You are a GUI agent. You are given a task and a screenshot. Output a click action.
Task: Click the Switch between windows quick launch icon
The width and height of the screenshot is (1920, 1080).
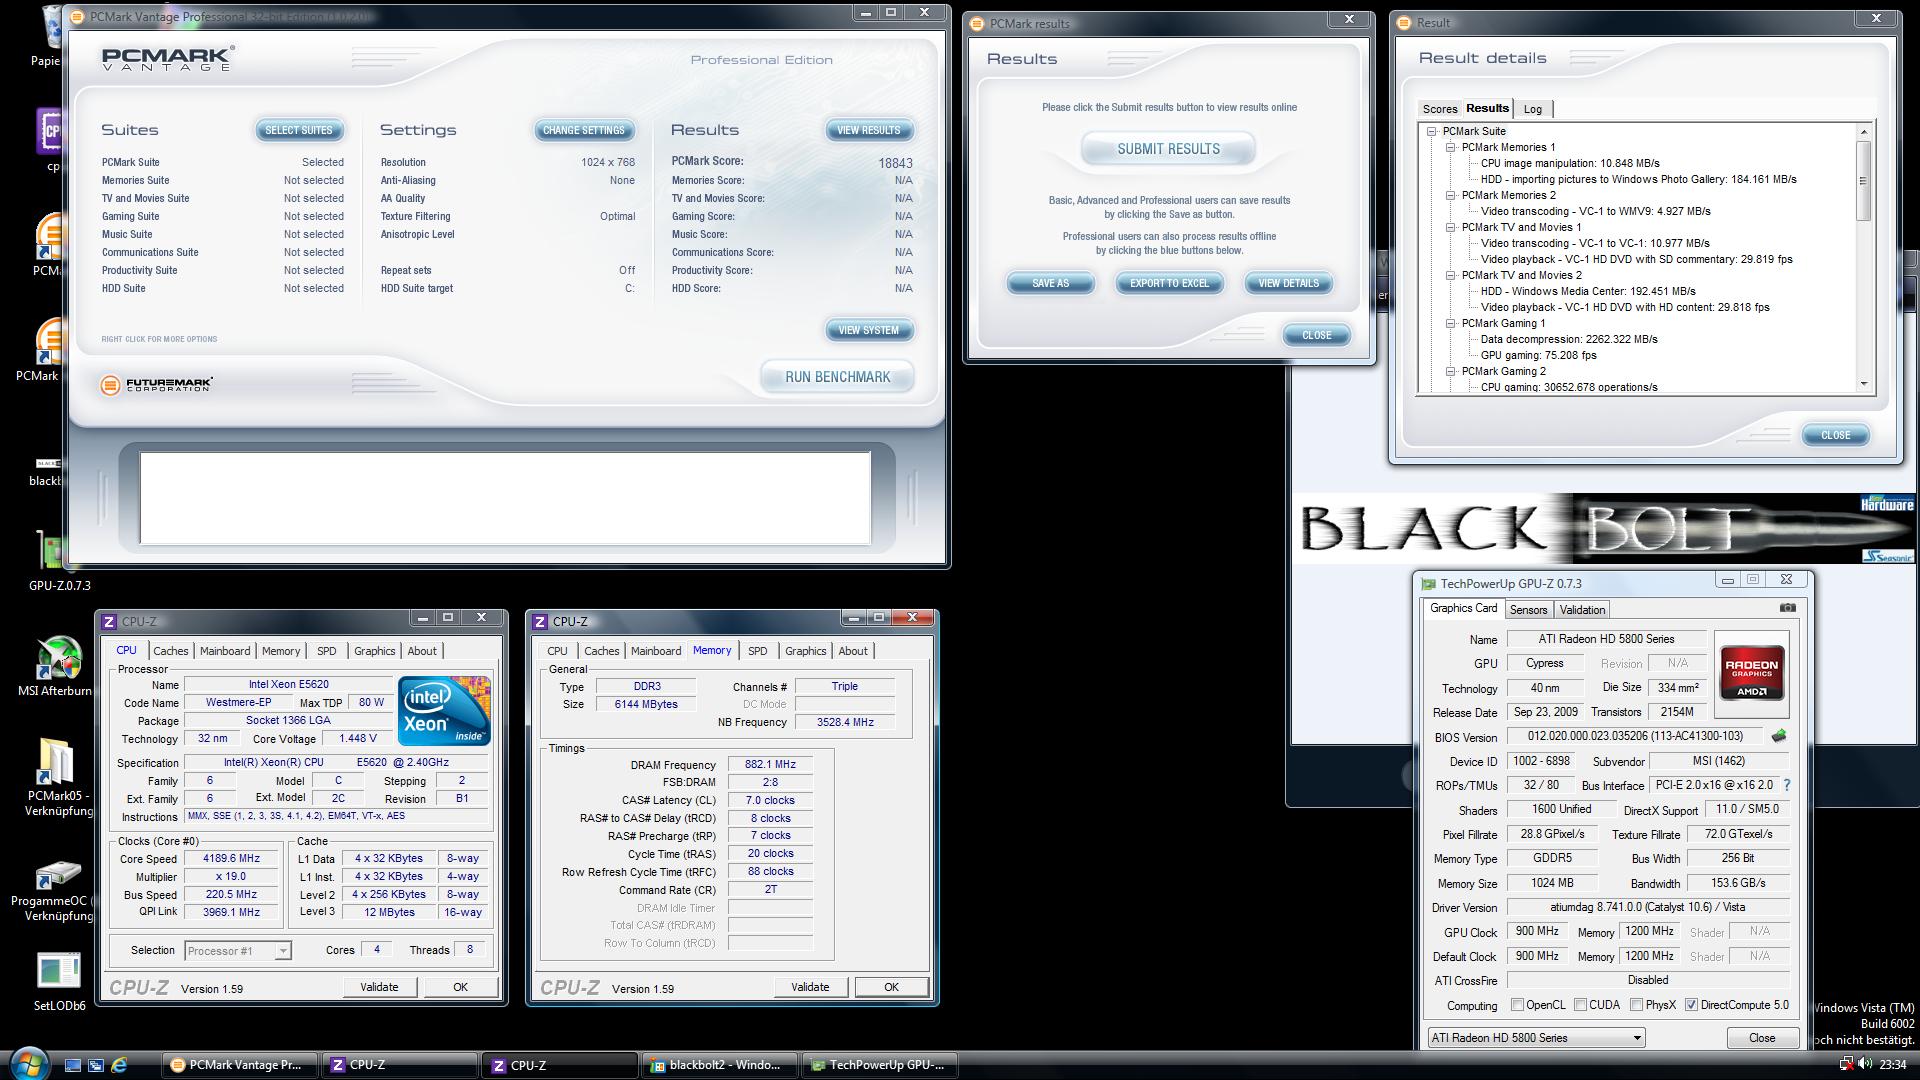point(96,1065)
